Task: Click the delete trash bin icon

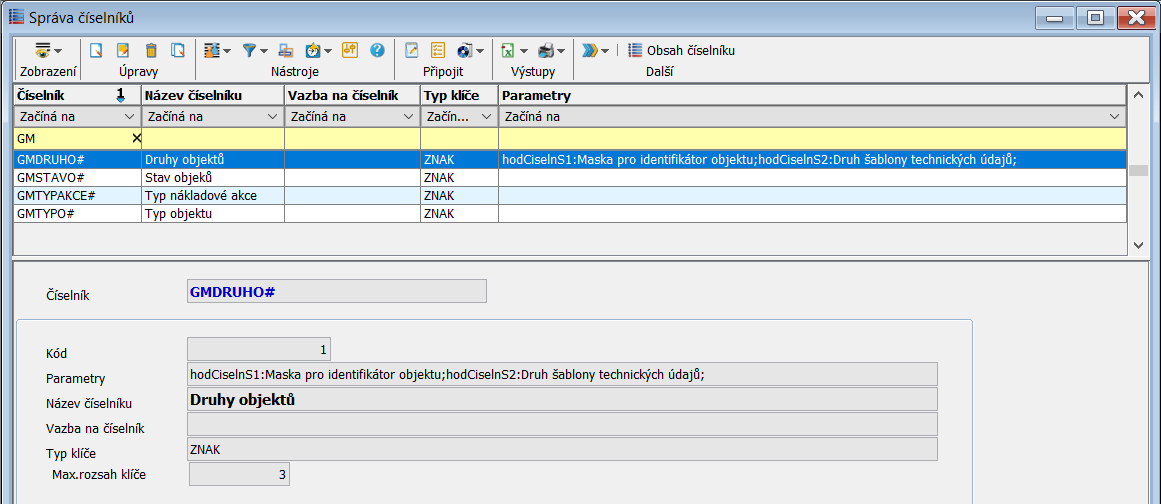Action: click(151, 50)
